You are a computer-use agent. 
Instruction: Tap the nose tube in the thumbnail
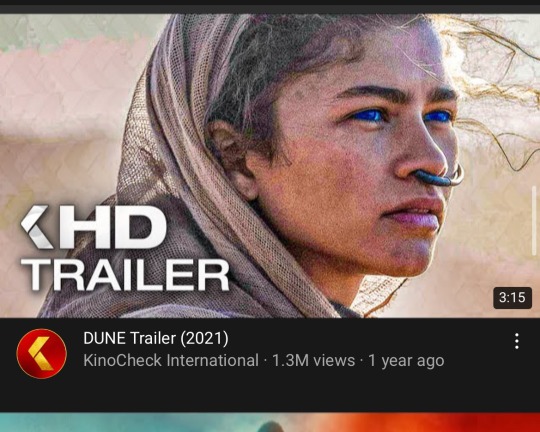[x=439, y=177]
